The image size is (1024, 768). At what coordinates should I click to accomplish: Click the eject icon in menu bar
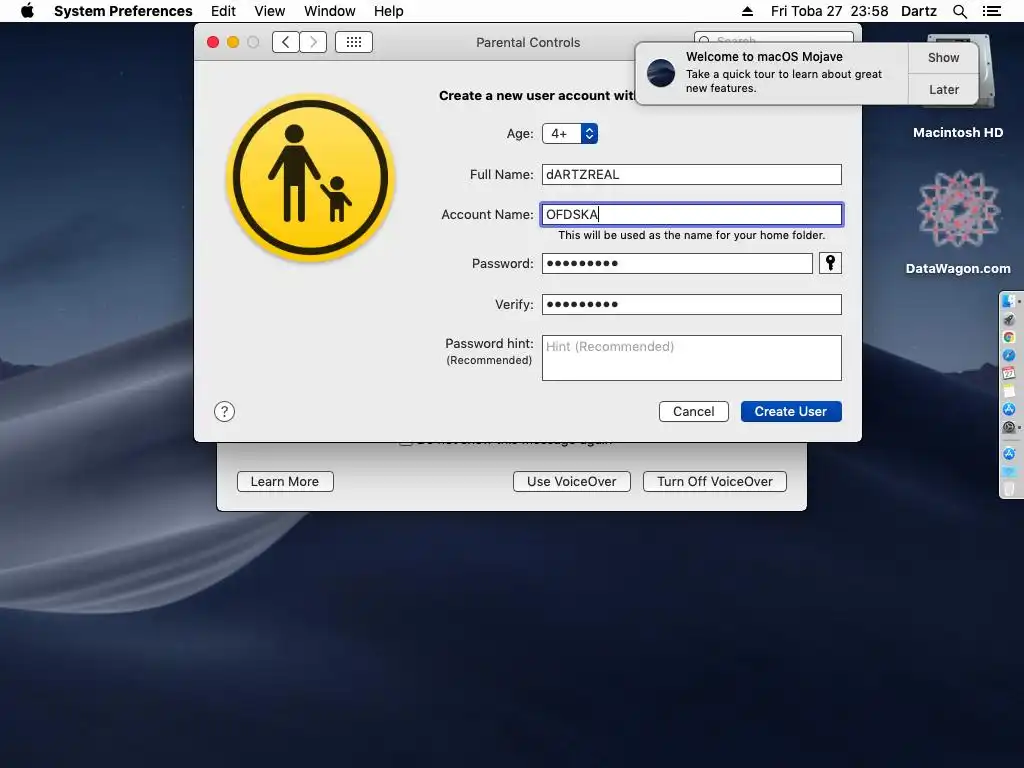748,11
